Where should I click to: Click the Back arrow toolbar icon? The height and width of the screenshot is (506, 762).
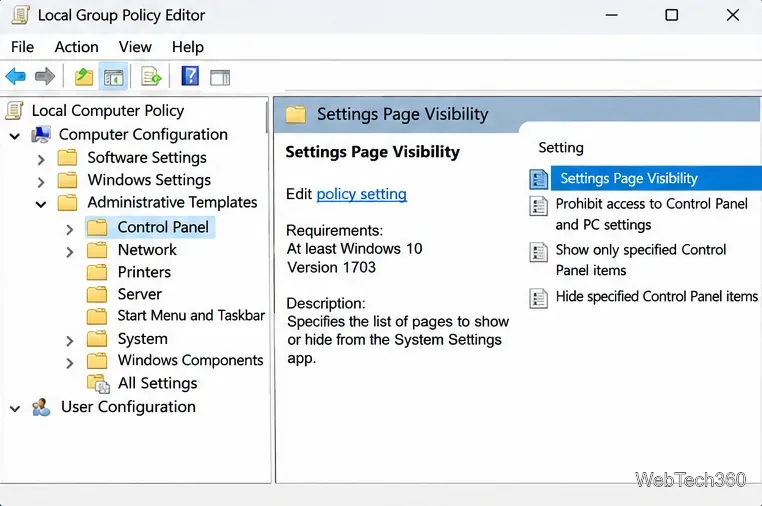(16, 76)
